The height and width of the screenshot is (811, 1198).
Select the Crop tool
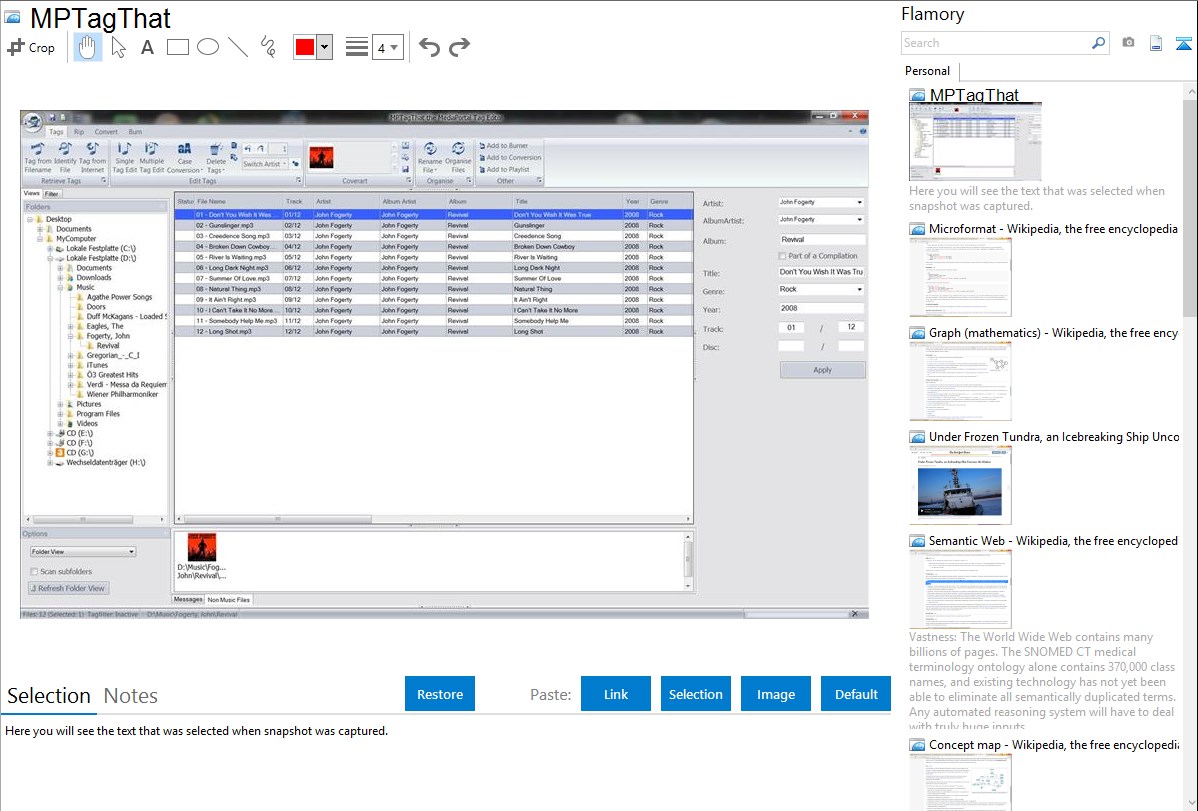tap(31, 47)
